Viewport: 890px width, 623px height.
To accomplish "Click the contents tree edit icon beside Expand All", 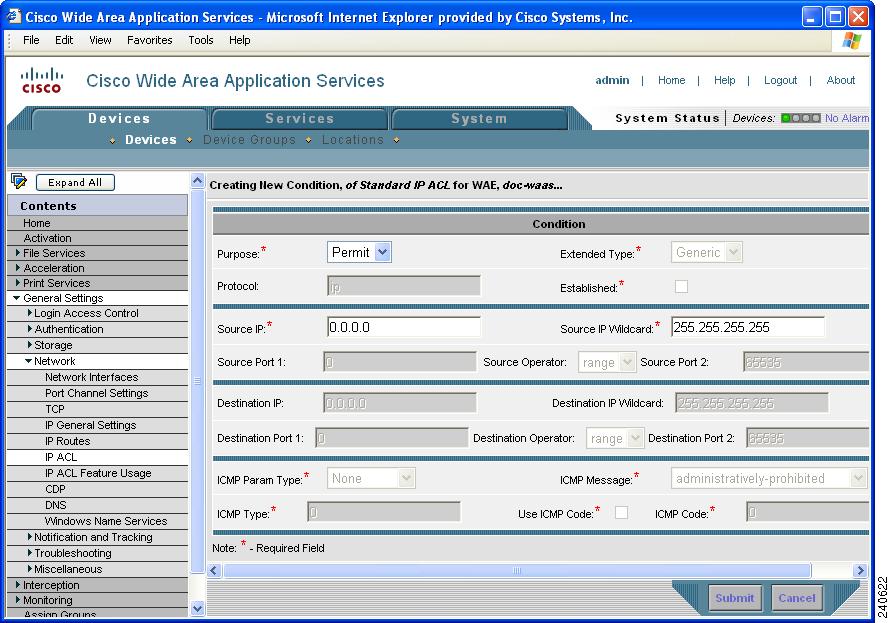I will [19, 182].
